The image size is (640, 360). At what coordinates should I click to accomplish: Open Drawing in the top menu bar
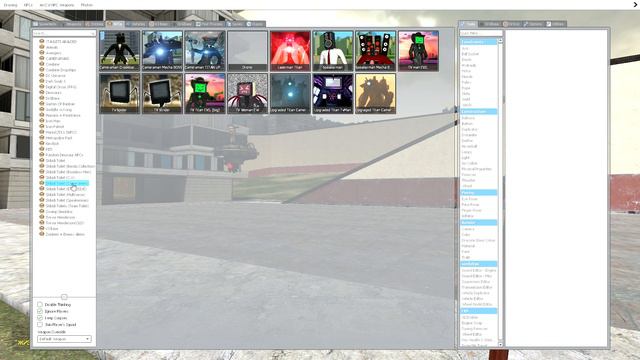[x=10, y=5]
